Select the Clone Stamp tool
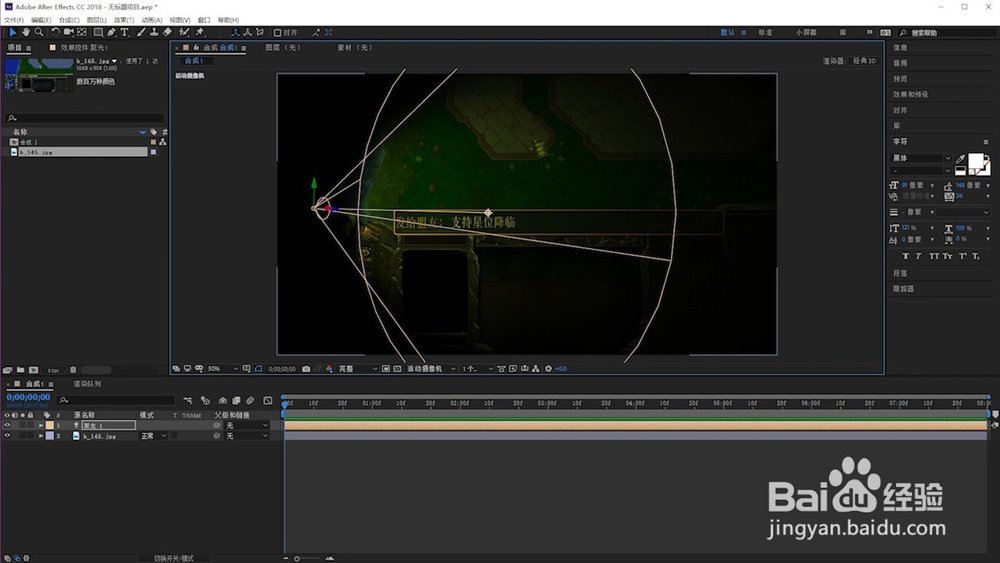 pyautogui.click(x=154, y=32)
